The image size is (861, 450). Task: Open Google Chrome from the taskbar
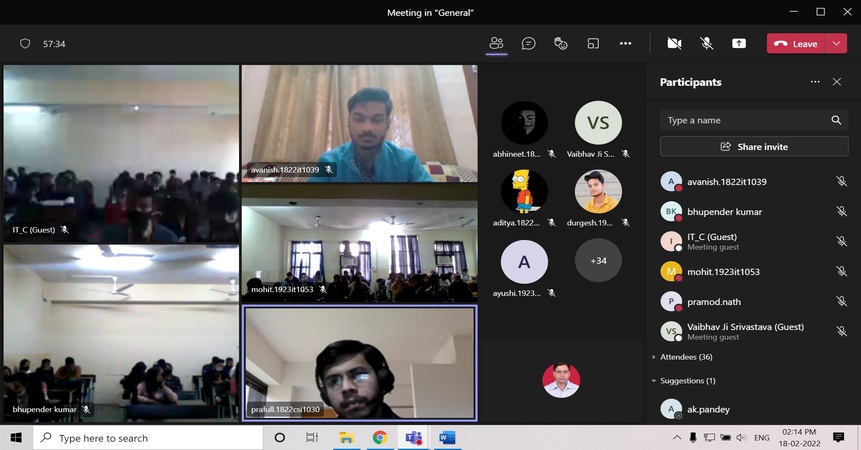click(x=380, y=438)
